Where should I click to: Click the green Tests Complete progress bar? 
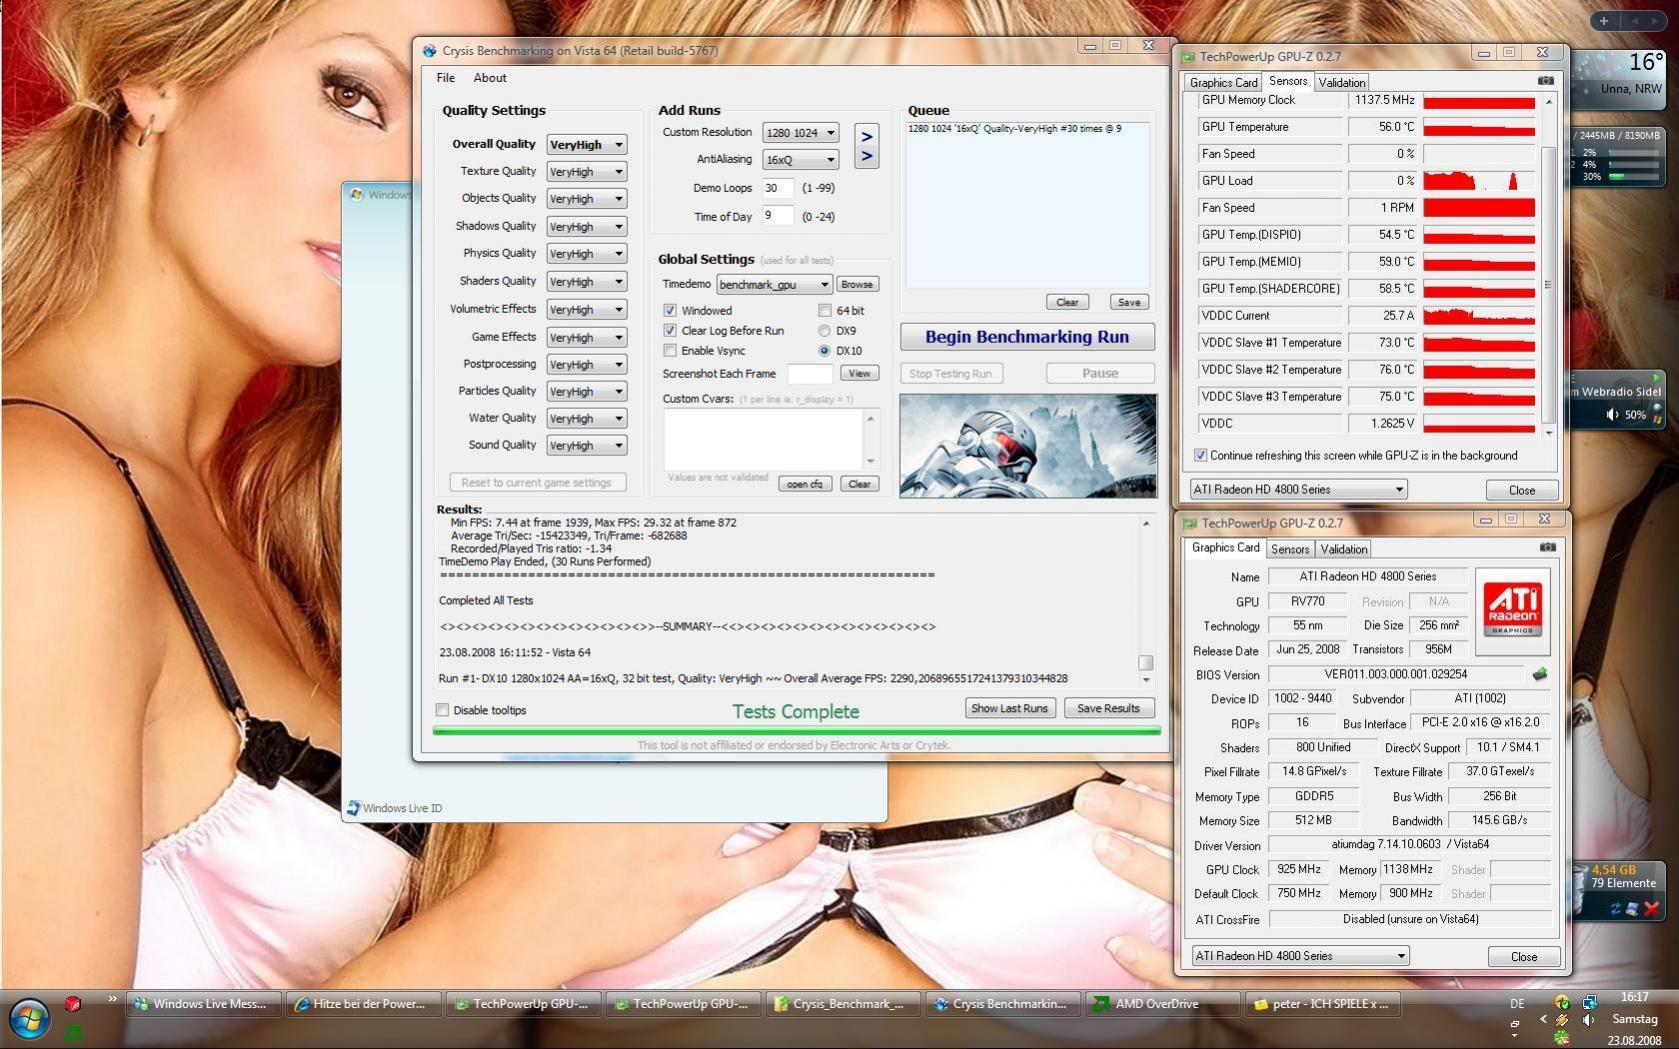pyautogui.click(x=796, y=731)
